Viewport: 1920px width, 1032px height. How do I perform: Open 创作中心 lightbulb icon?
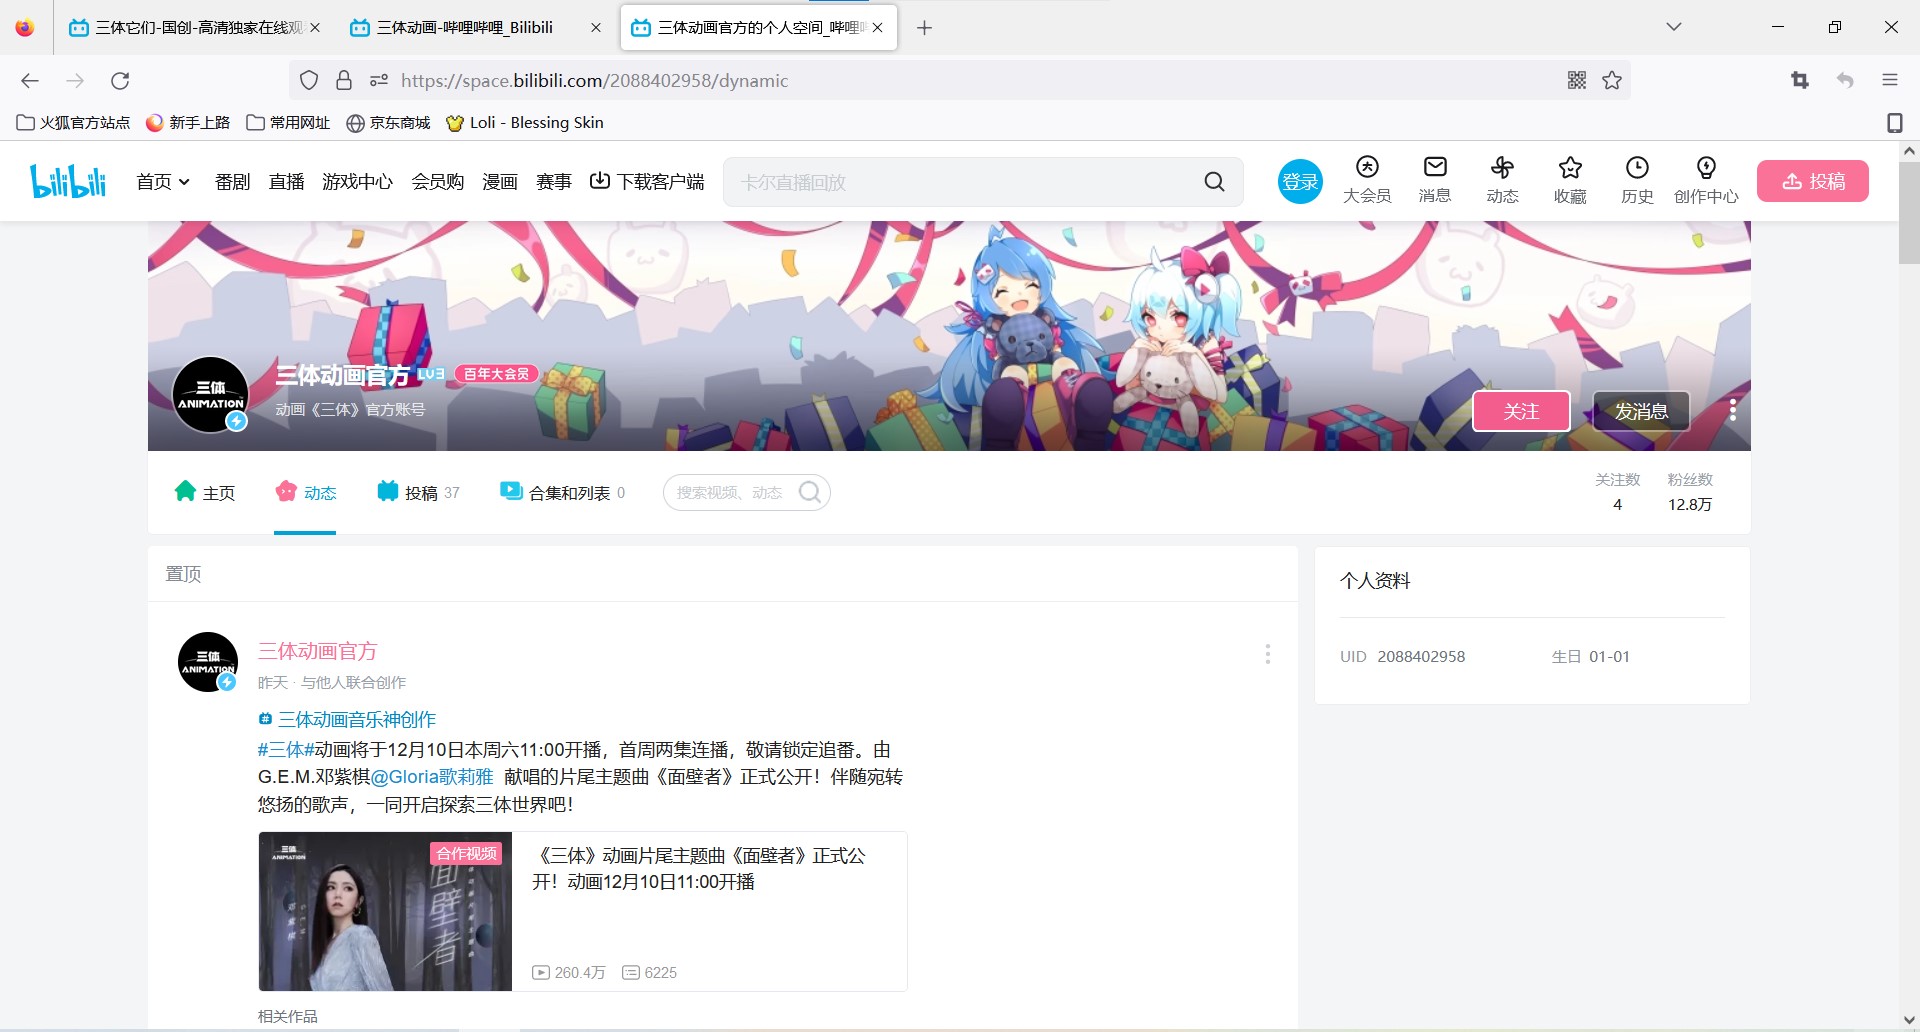tap(1706, 180)
